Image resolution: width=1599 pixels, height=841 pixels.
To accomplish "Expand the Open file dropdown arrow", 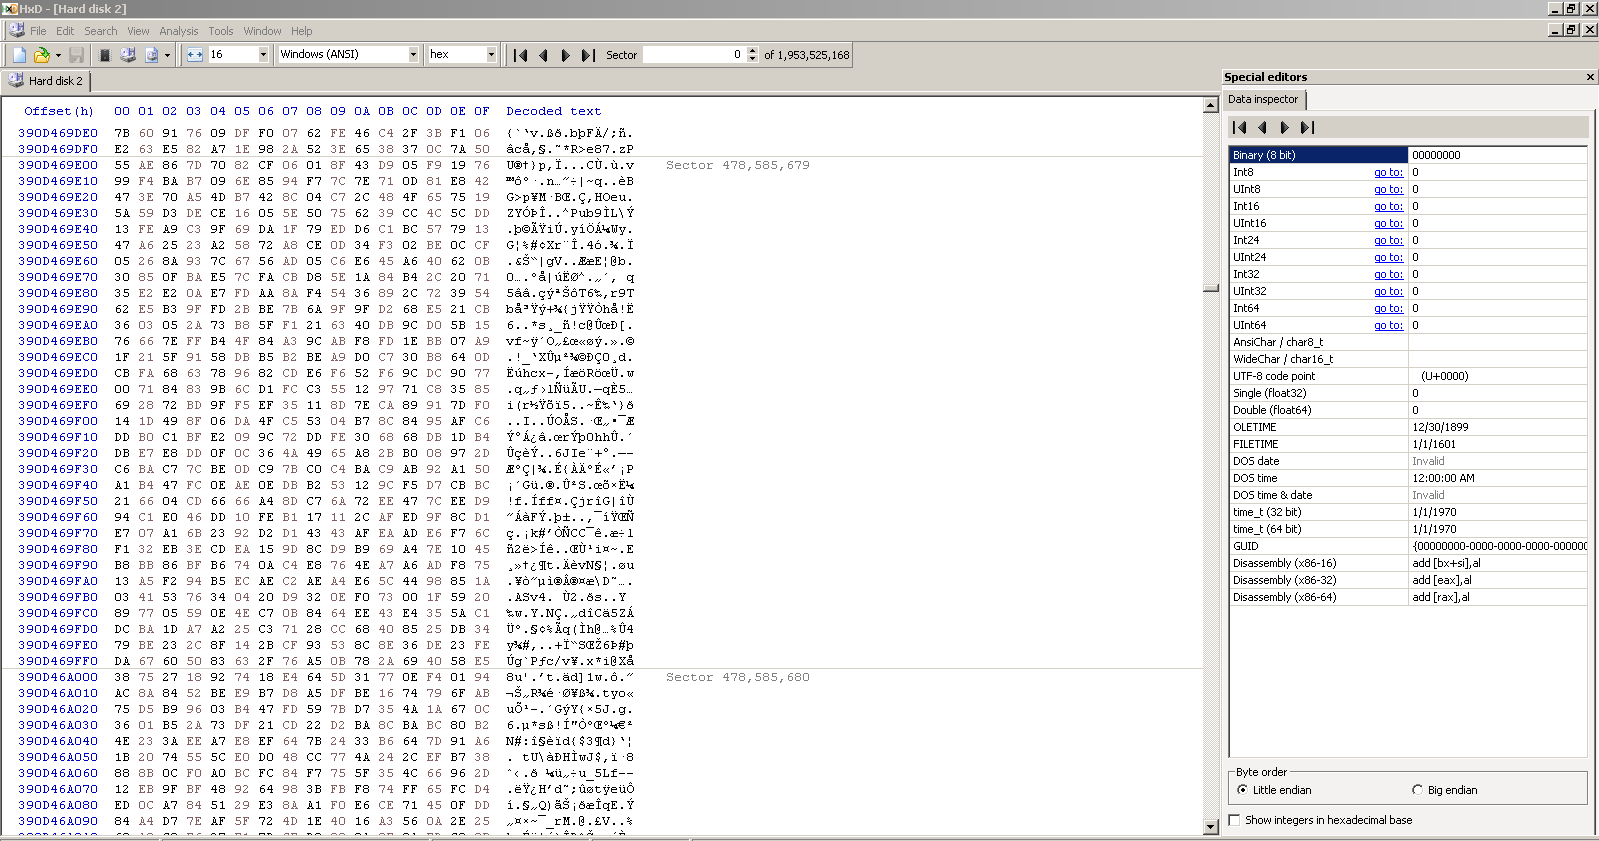I will (x=58, y=55).
